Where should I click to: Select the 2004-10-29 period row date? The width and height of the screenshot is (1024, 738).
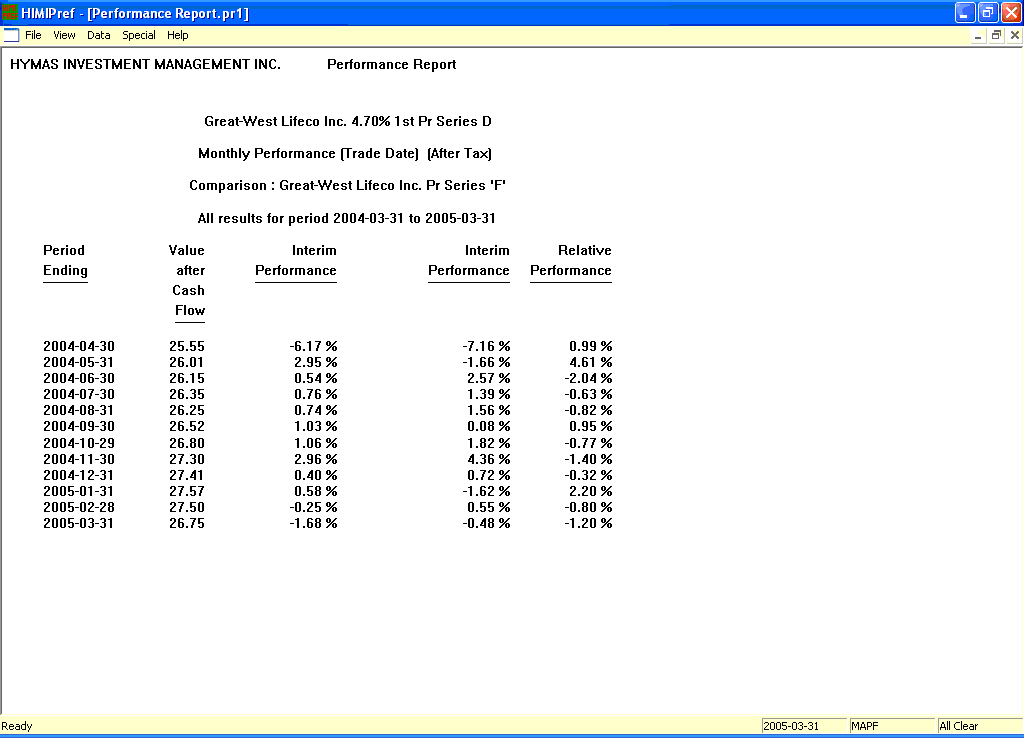point(79,443)
